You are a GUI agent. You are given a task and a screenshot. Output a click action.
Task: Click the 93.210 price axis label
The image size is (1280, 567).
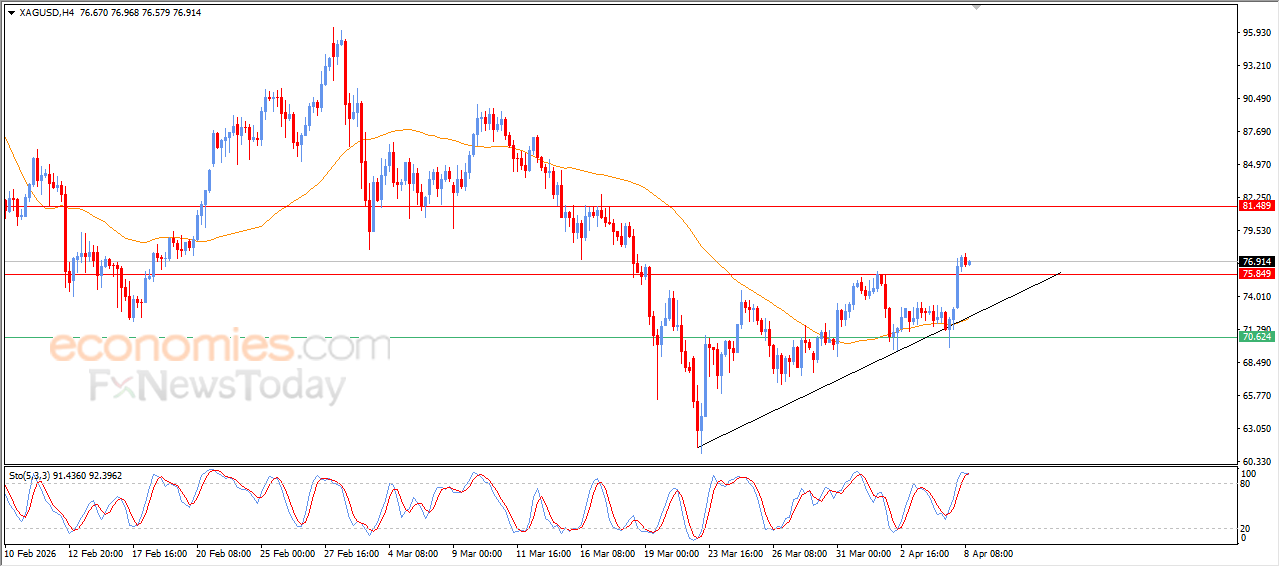pos(1257,65)
